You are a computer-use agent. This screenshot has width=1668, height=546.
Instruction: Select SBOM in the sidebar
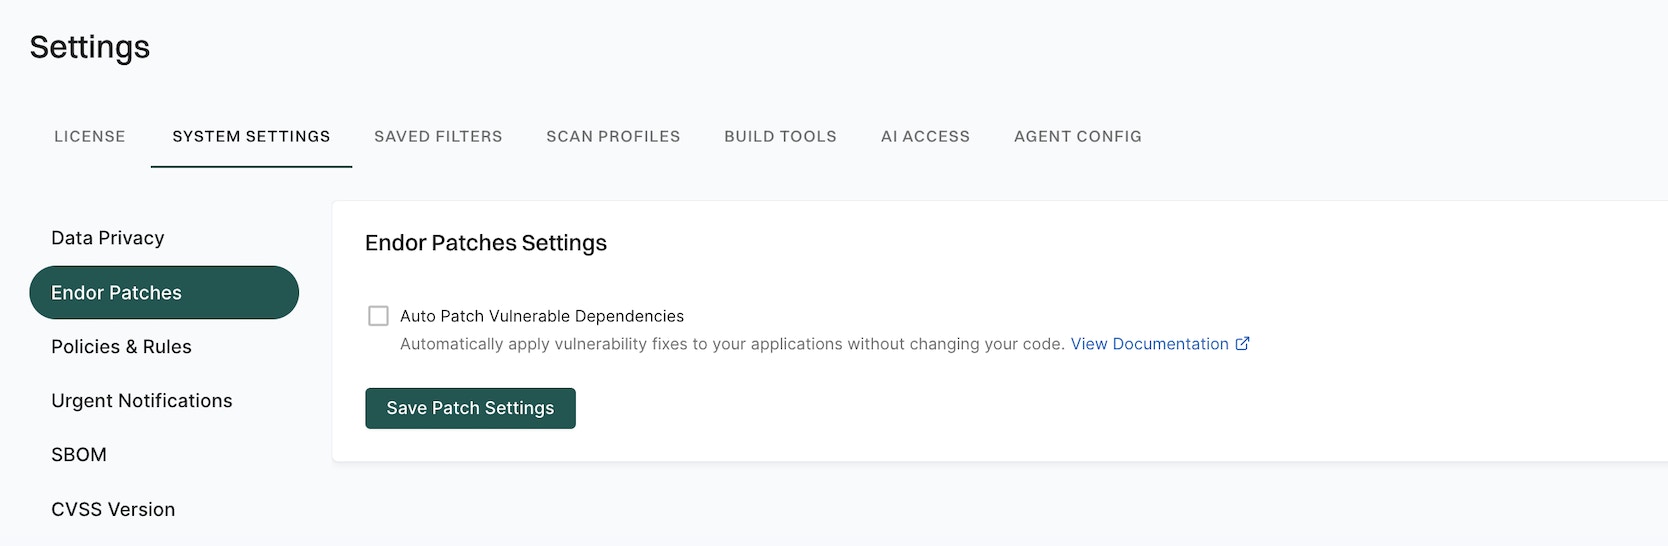(x=79, y=455)
